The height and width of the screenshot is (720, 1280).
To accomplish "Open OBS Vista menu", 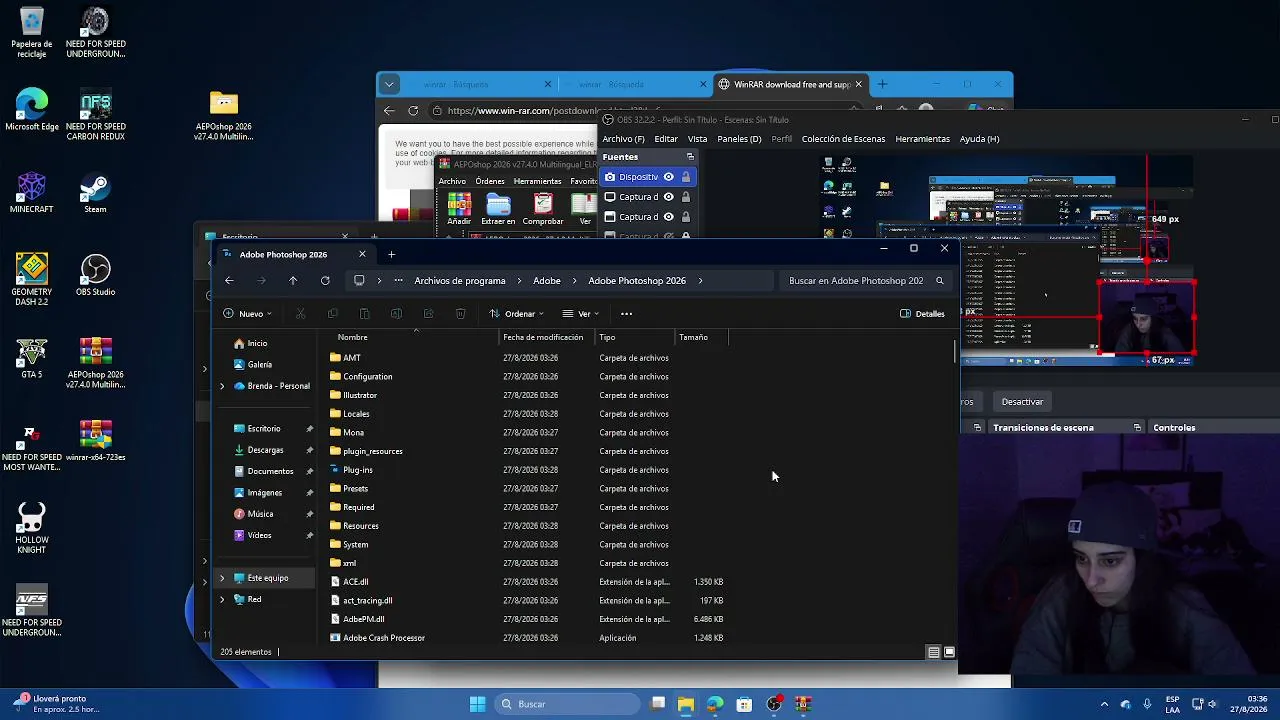I will click(697, 139).
